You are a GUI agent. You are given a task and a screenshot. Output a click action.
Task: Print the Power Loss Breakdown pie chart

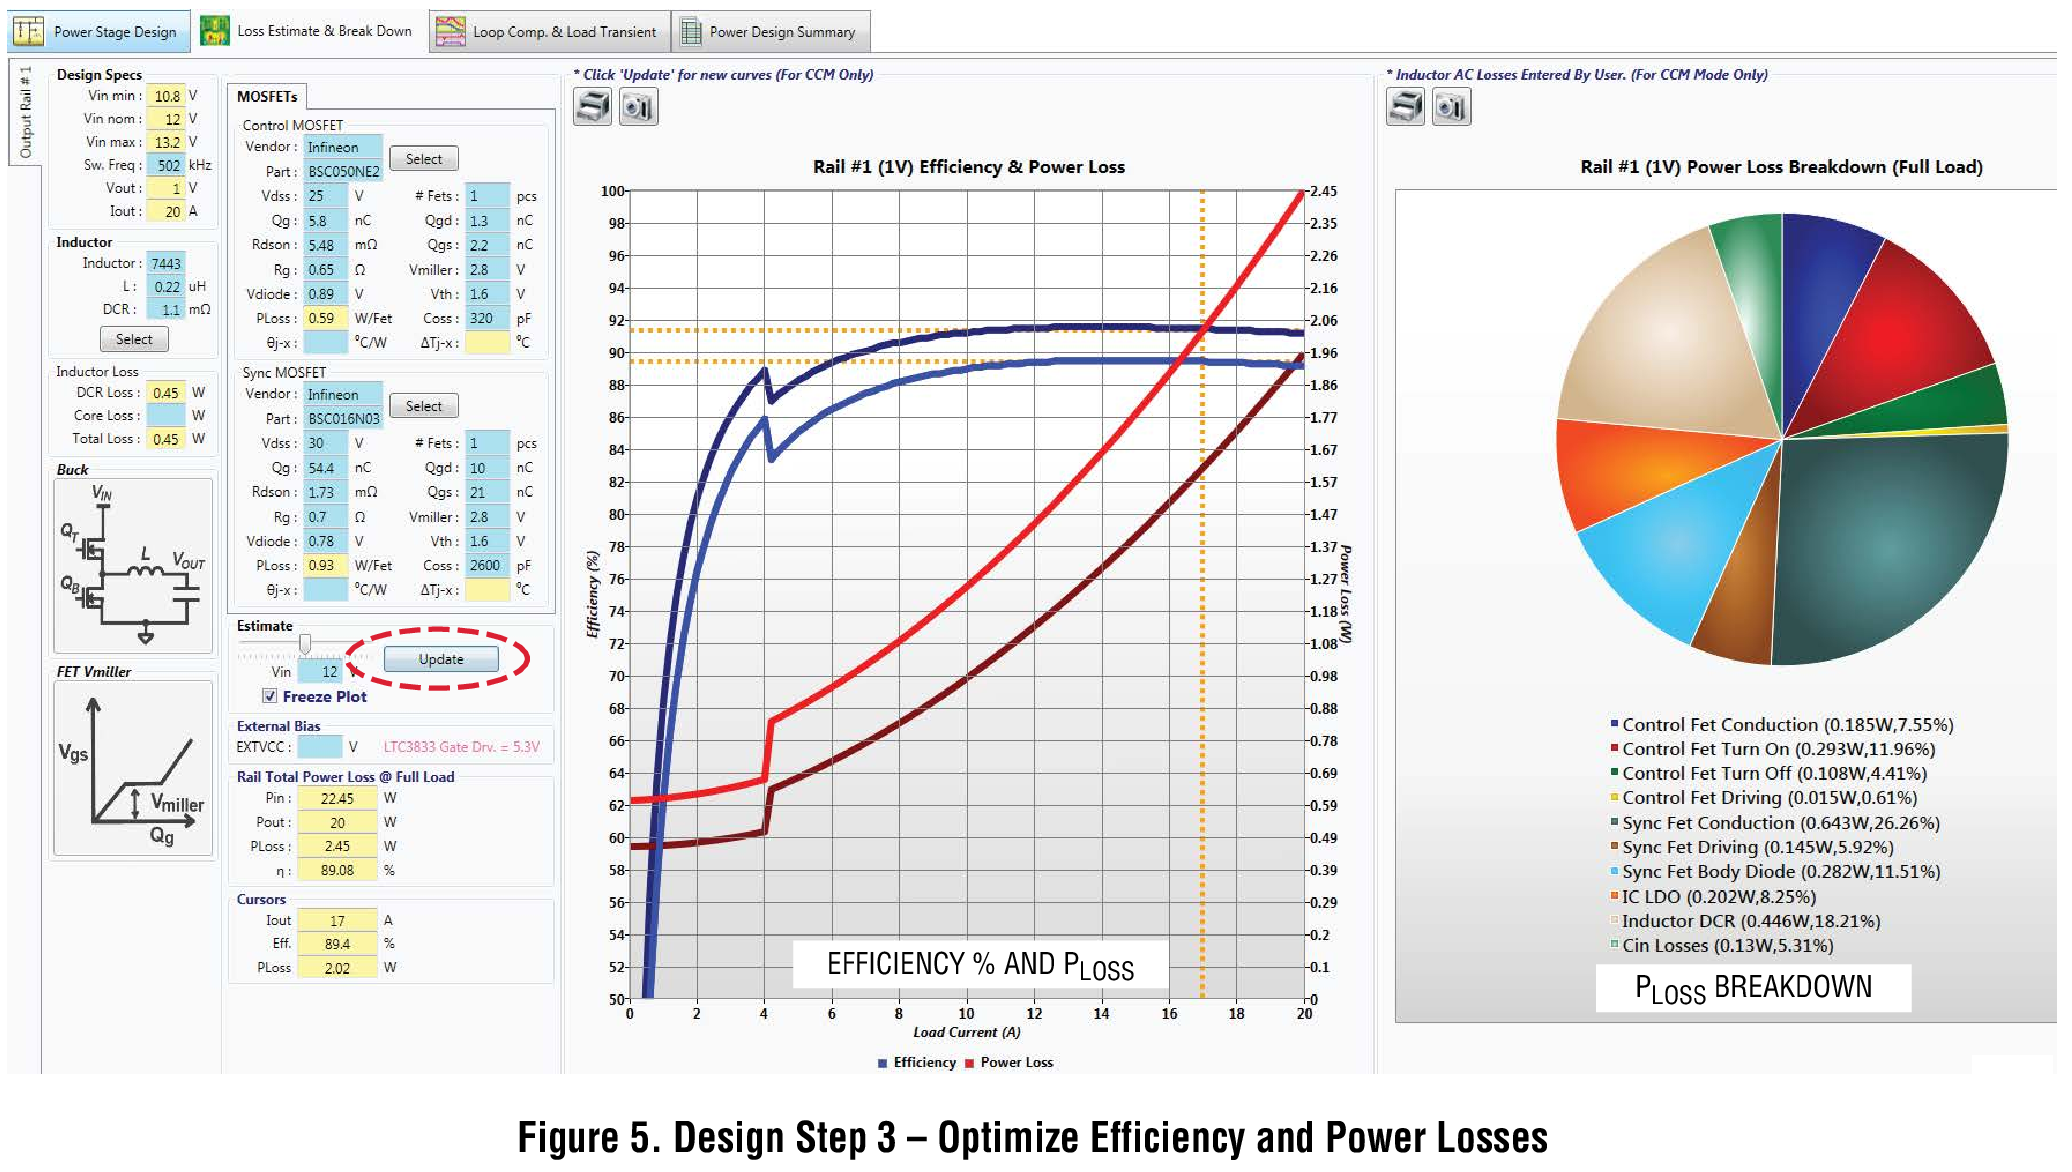click(1405, 107)
